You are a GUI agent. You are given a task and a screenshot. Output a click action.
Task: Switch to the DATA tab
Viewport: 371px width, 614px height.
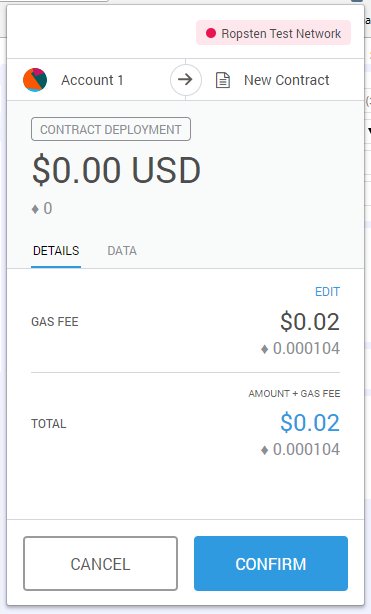click(x=122, y=251)
